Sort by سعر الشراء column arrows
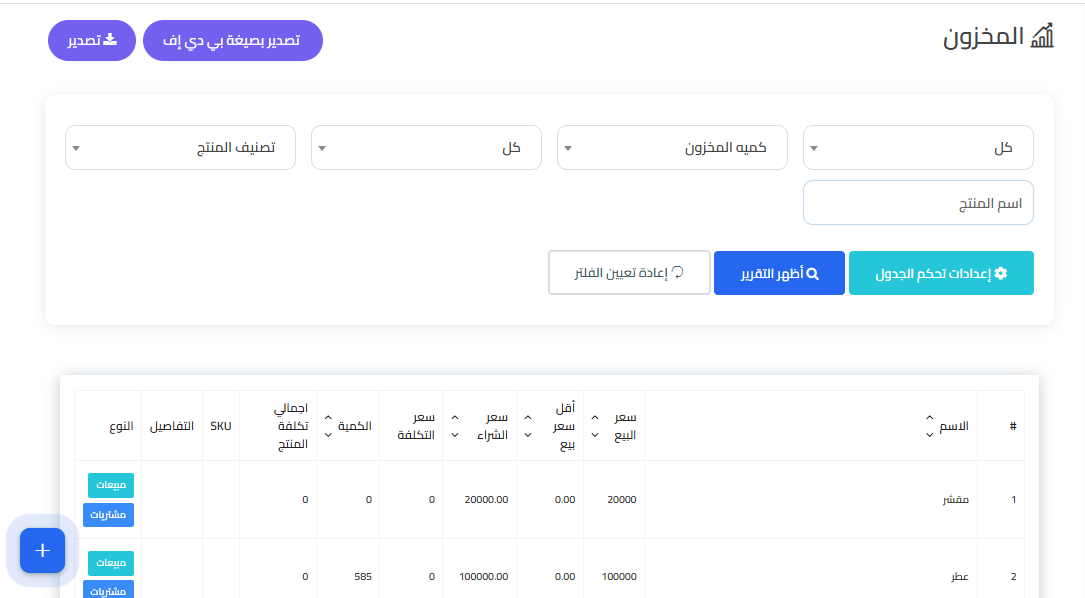 (x=456, y=426)
